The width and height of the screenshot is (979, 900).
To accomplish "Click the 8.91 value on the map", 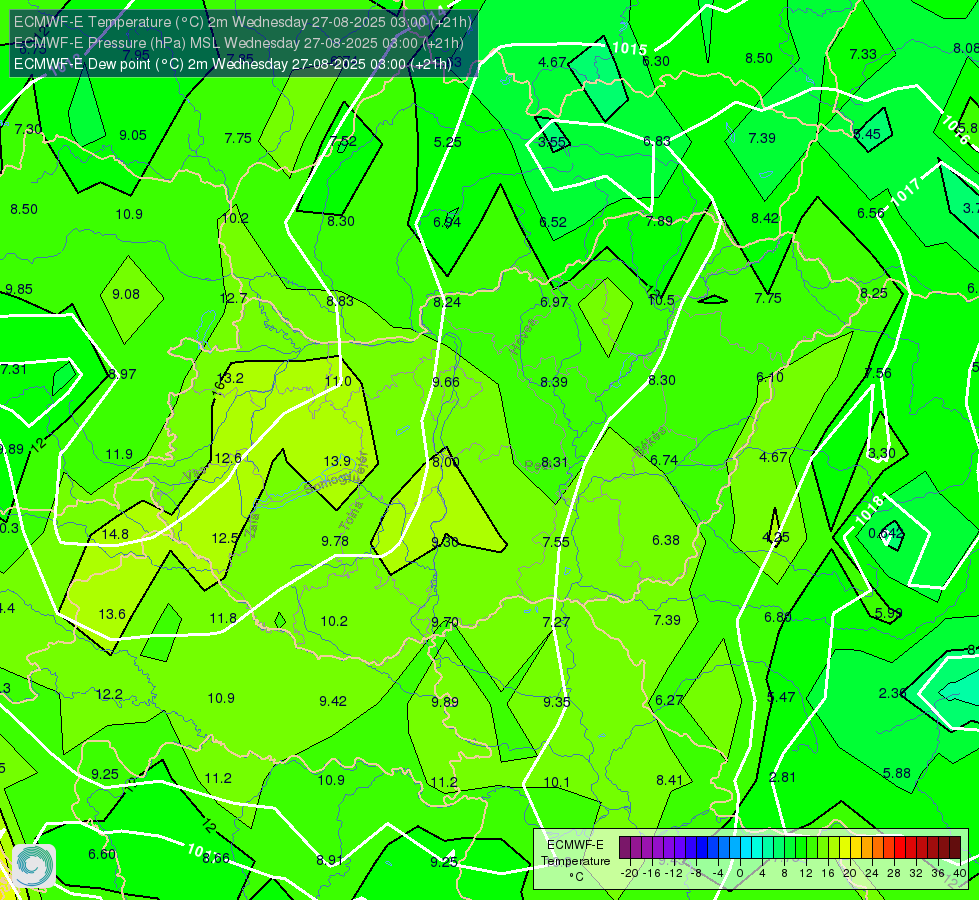I will pyautogui.click(x=330, y=860).
